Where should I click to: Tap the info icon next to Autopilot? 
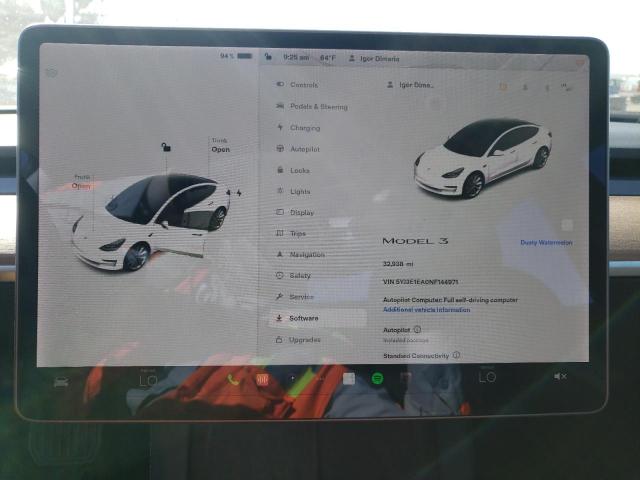[x=417, y=329]
